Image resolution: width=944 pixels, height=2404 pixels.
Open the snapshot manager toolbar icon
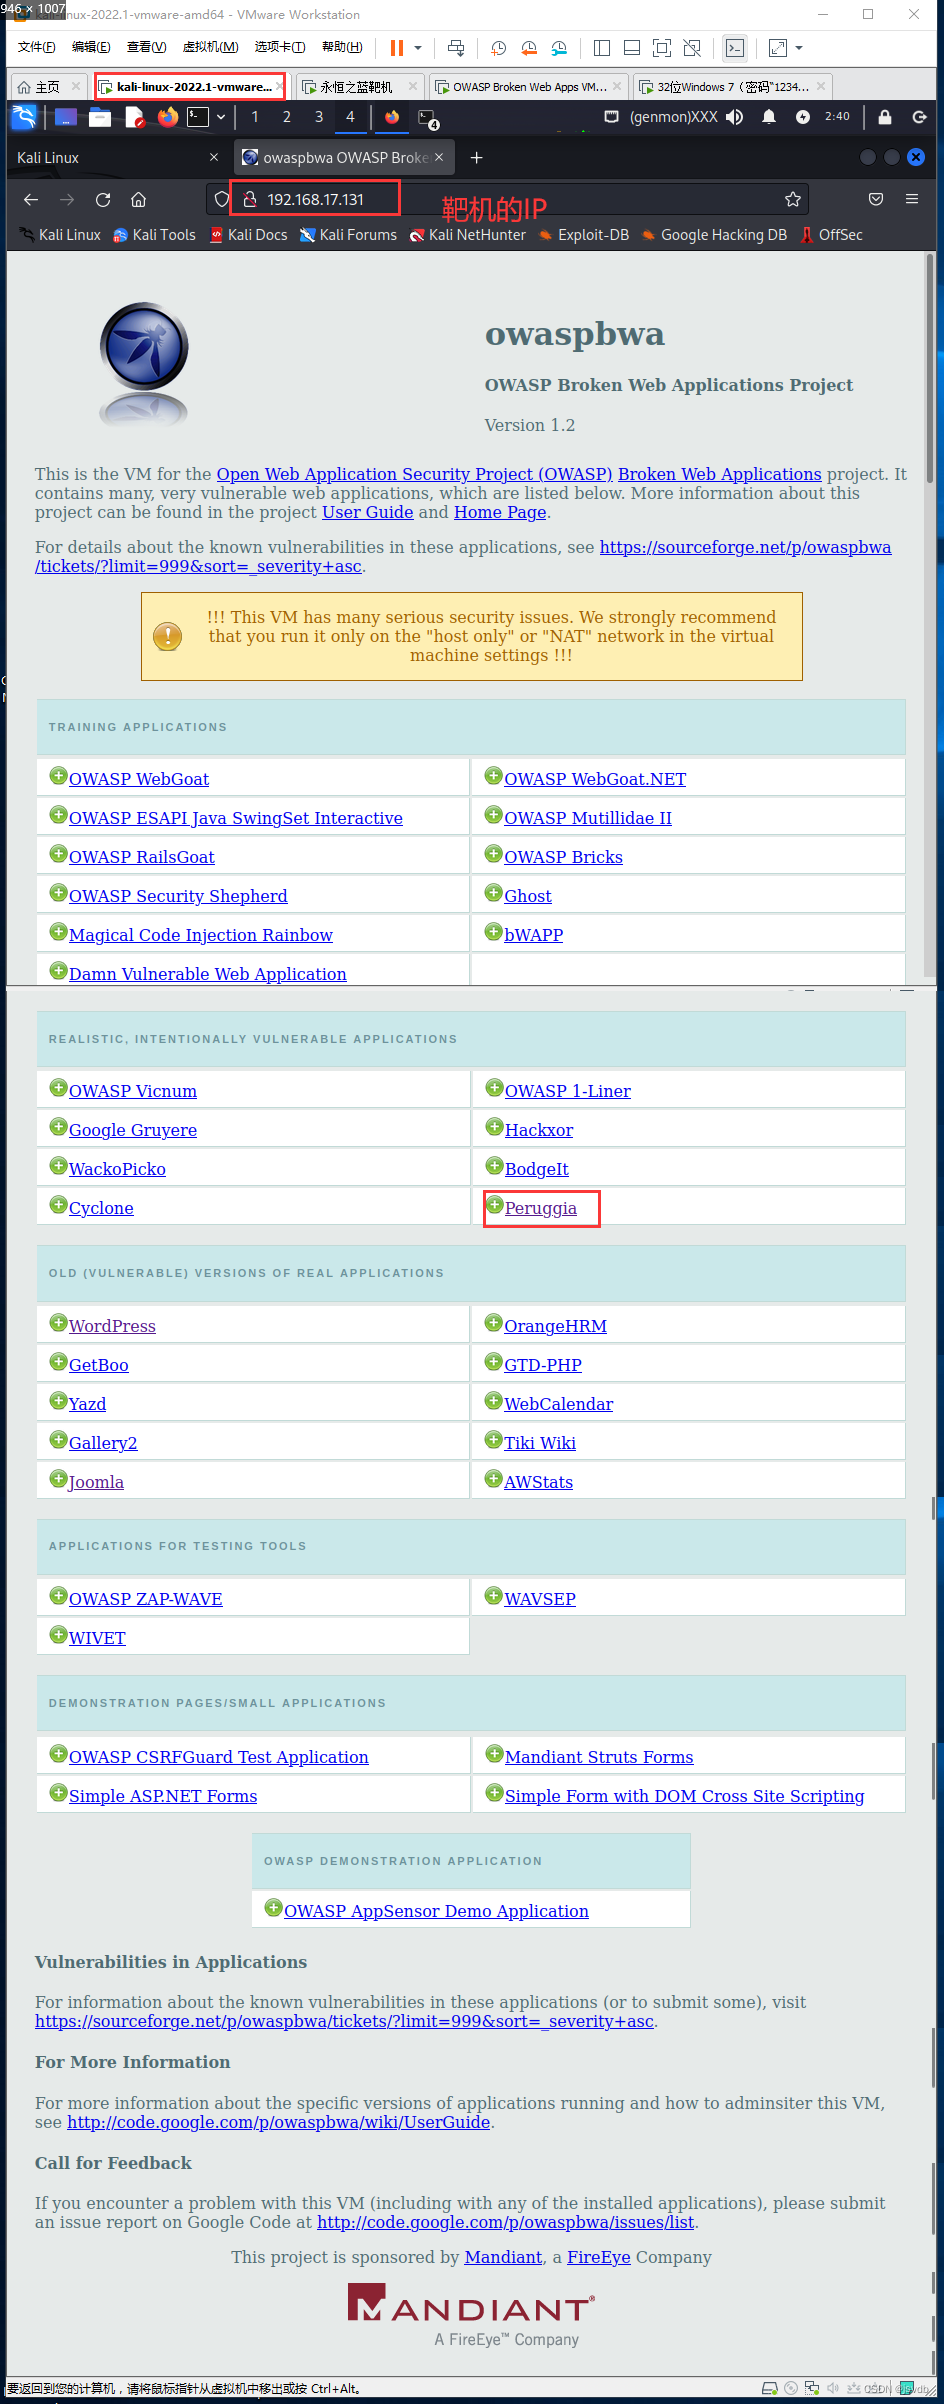559,48
